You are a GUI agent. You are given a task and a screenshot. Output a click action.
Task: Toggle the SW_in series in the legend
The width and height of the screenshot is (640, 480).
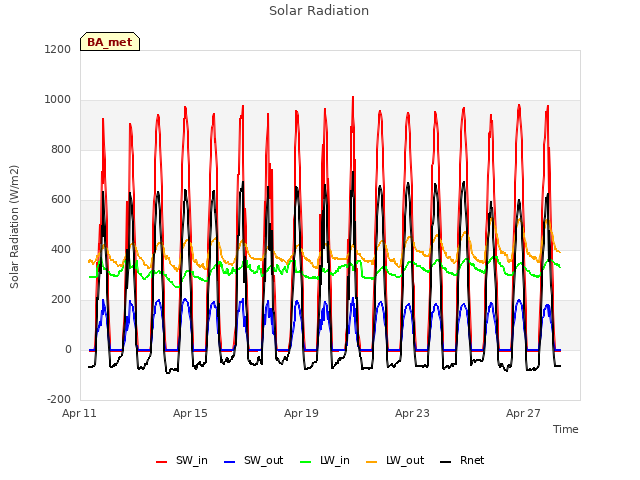[x=182, y=461]
